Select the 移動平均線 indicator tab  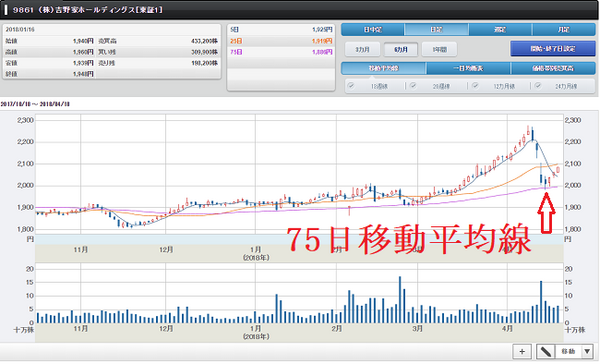383,68
